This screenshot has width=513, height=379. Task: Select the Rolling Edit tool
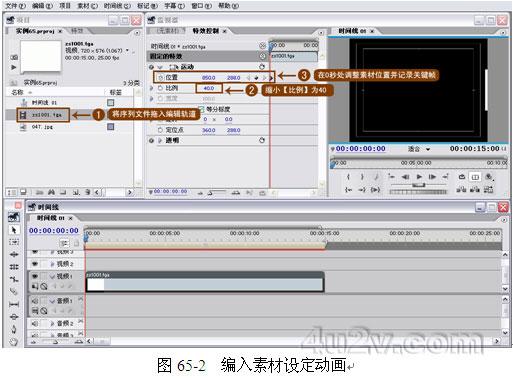(x=14, y=267)
